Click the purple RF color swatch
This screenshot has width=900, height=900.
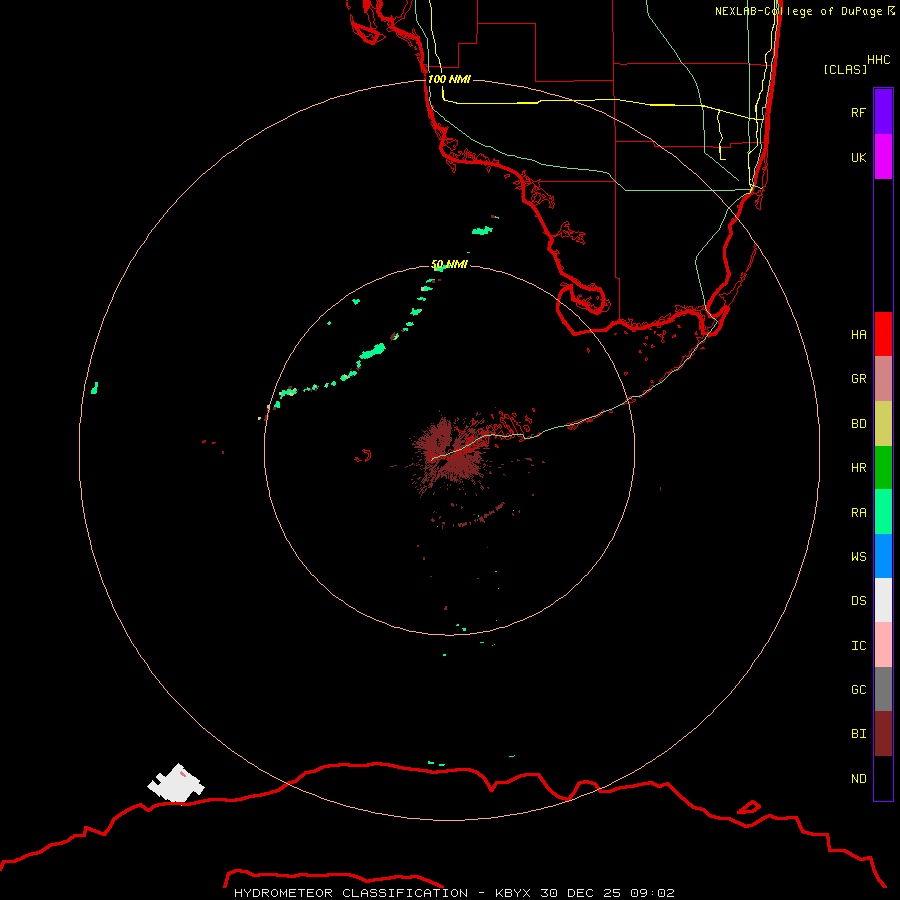tap(883, 112)
